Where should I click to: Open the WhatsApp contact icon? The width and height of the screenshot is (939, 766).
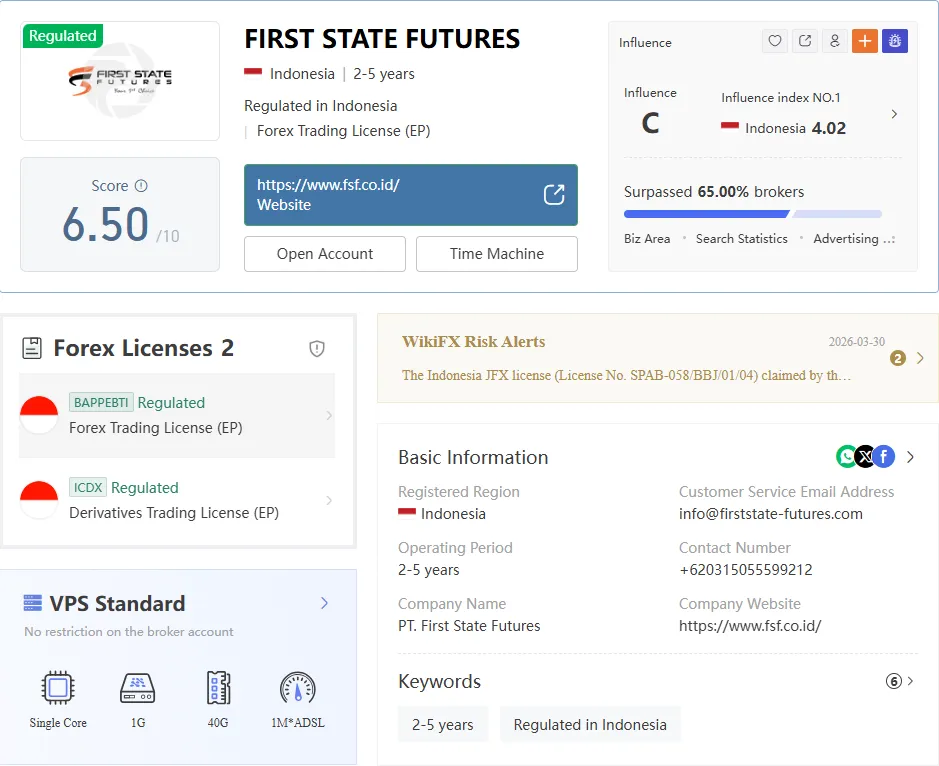pyautogui.click(x=846, y=457)
